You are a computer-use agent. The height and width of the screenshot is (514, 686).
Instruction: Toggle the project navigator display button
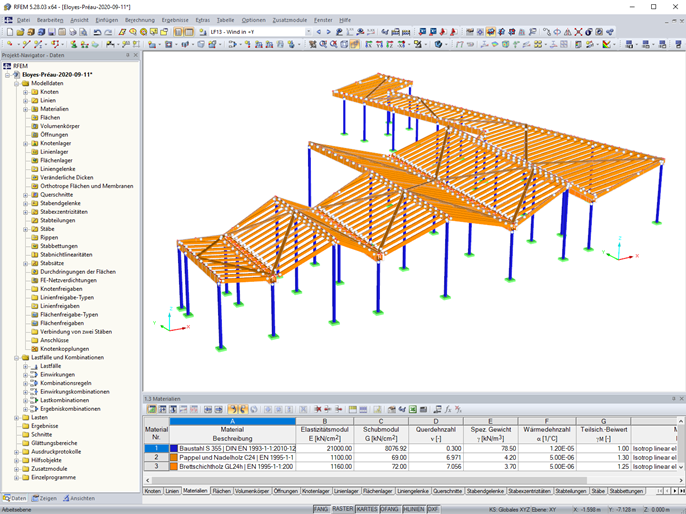(178, 32)
